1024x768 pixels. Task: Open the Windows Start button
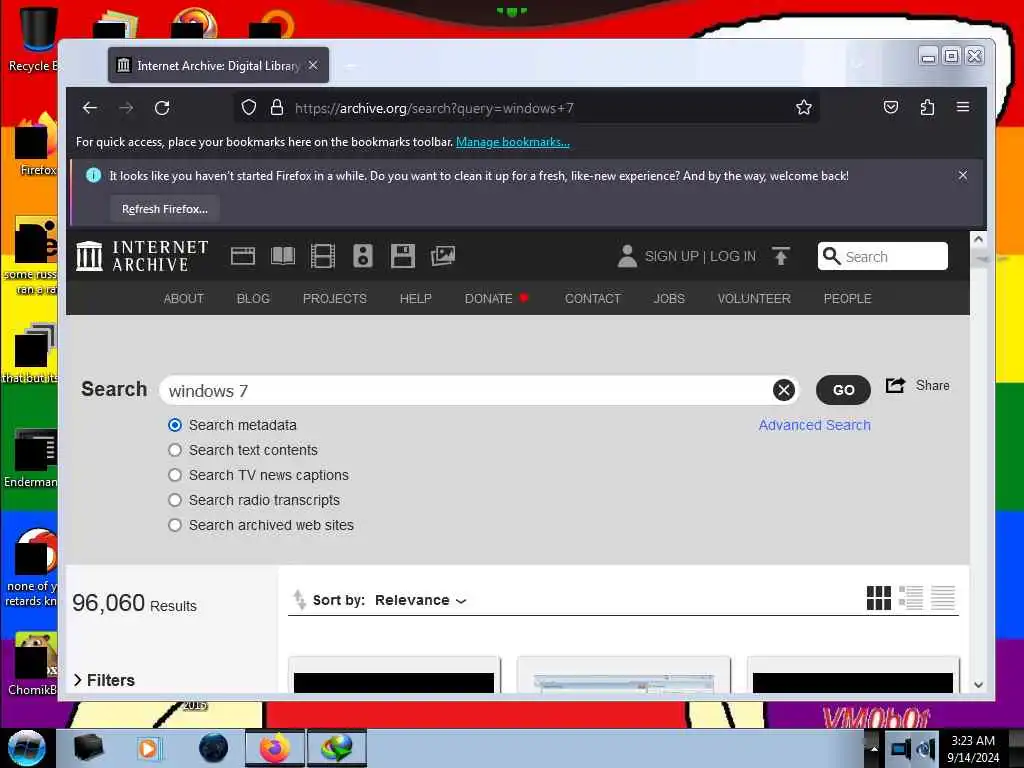pos(27,748)
